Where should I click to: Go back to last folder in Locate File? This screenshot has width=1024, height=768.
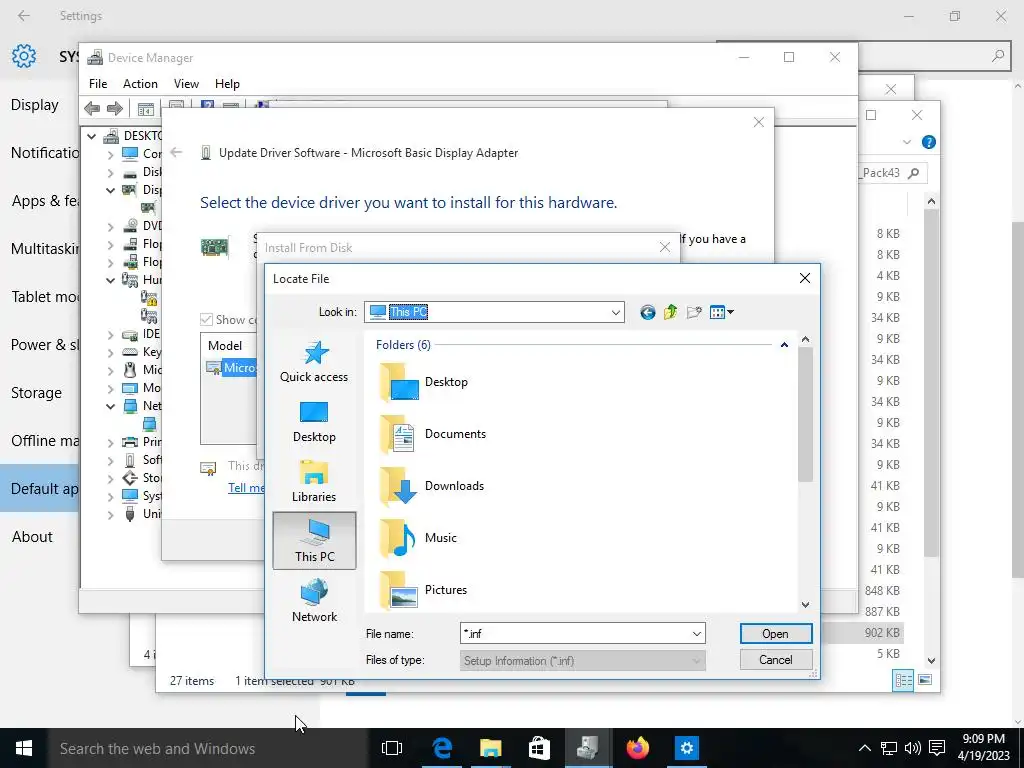[647, 312]
